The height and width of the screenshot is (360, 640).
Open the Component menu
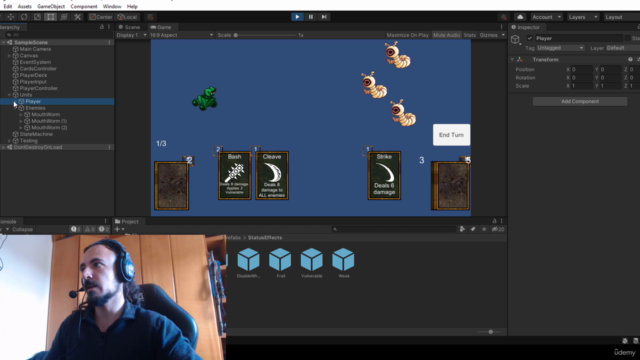click(84, 7)
